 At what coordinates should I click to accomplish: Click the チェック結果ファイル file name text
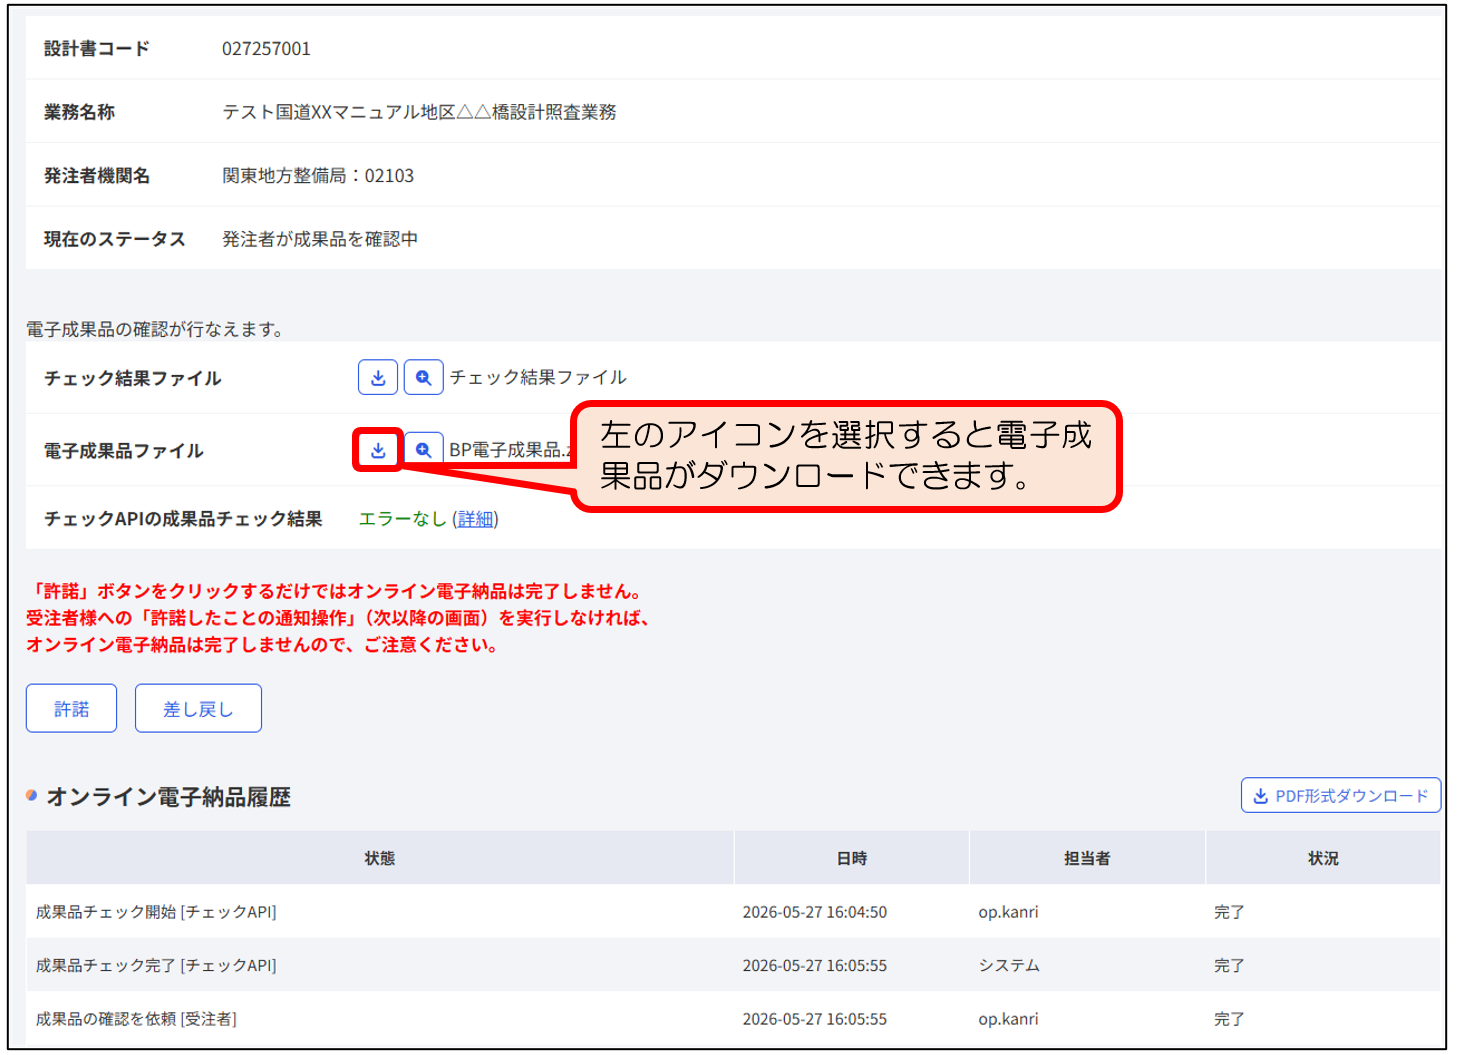pyautogui.click(x=538, y=377)
